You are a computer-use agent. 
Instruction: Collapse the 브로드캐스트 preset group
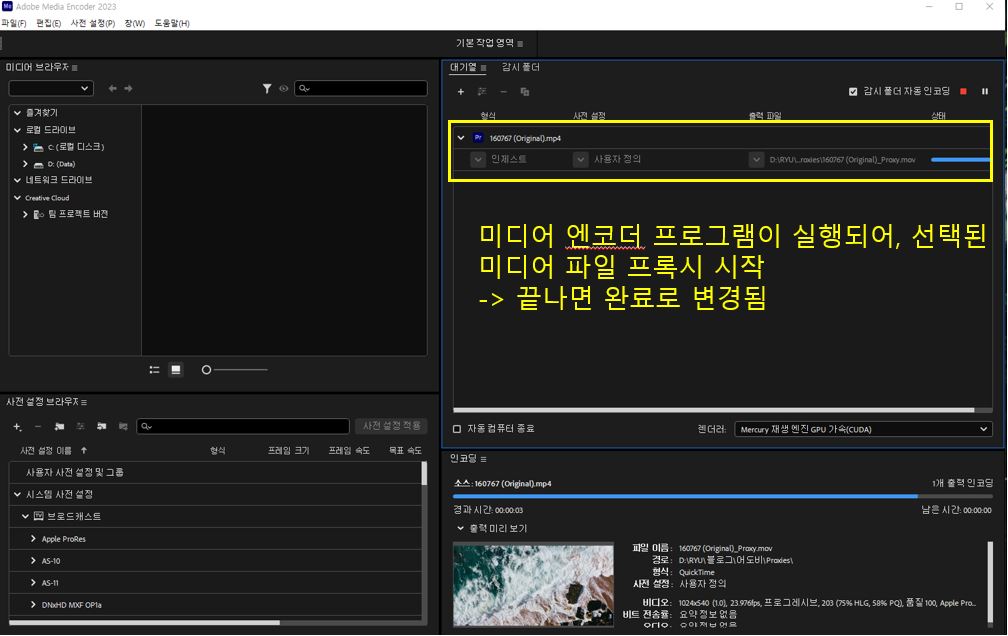[25, 516]
